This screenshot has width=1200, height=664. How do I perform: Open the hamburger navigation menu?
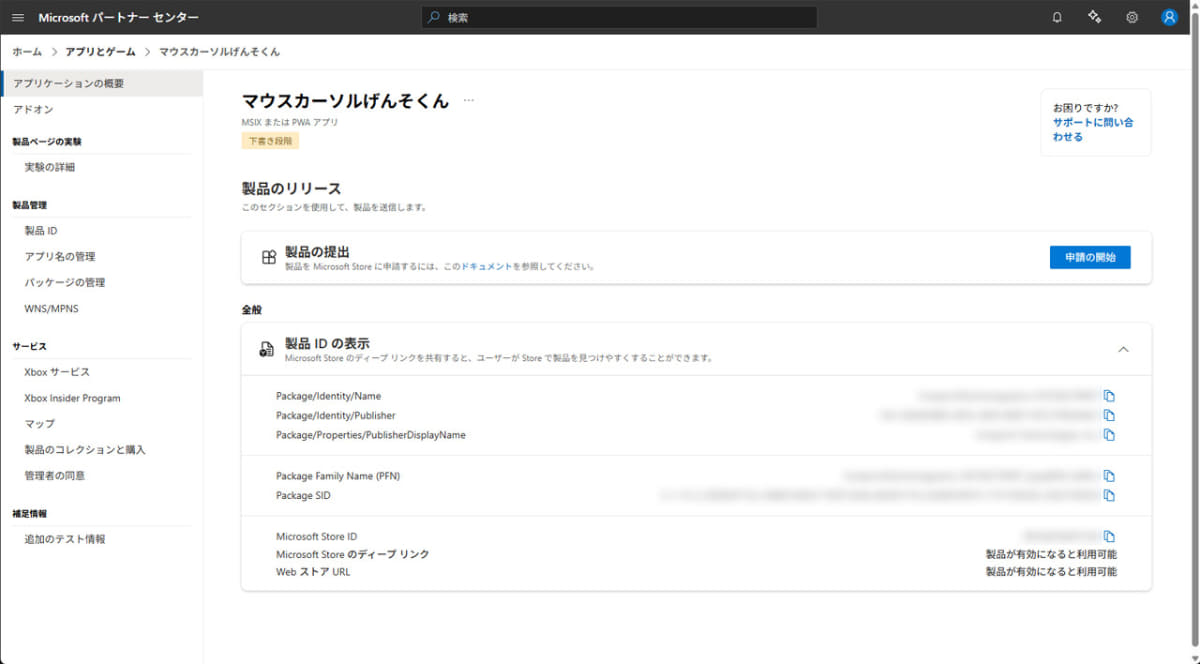(x=17, y=17)
